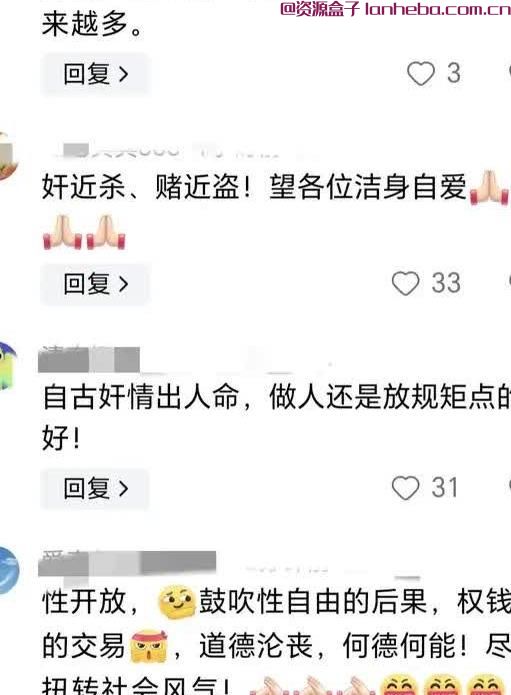Click the 33 like count number
The image size is (511, 695).
coord(446,283)
